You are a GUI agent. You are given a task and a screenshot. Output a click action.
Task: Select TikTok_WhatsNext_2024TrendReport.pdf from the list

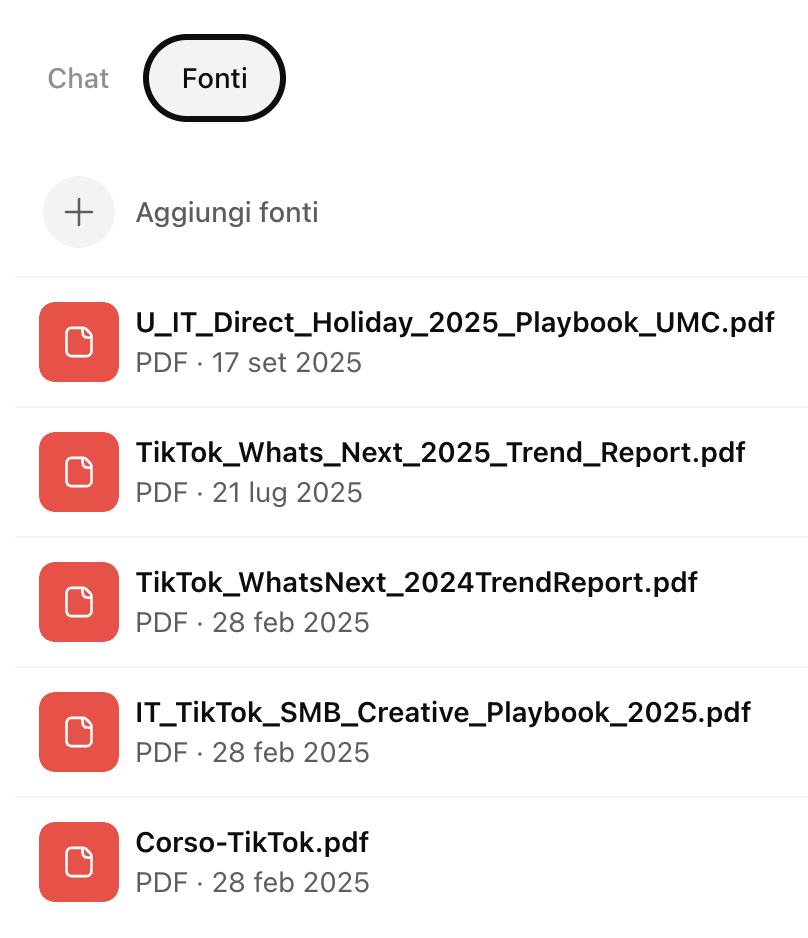coord(416,582)
